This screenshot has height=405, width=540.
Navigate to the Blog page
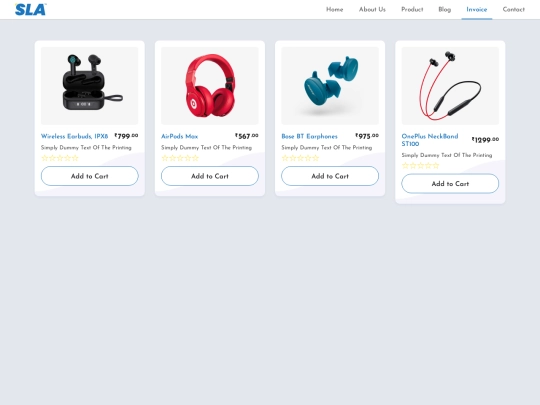[x=445, y=10]
